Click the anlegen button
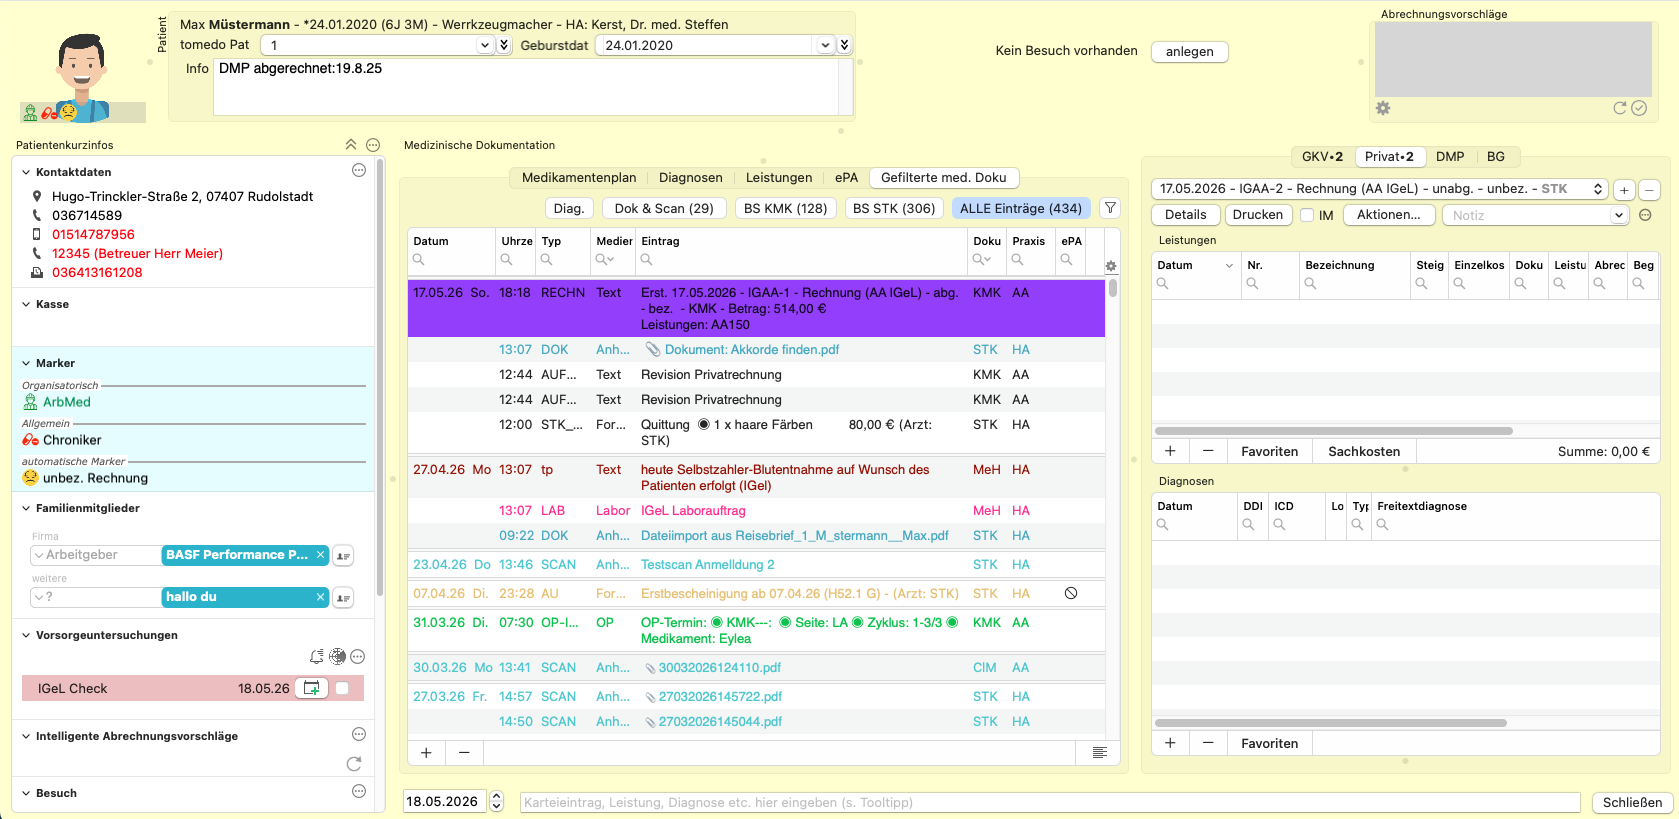Image resolution: width=1679 pixels, height=819 pixels. (1190, 52)
